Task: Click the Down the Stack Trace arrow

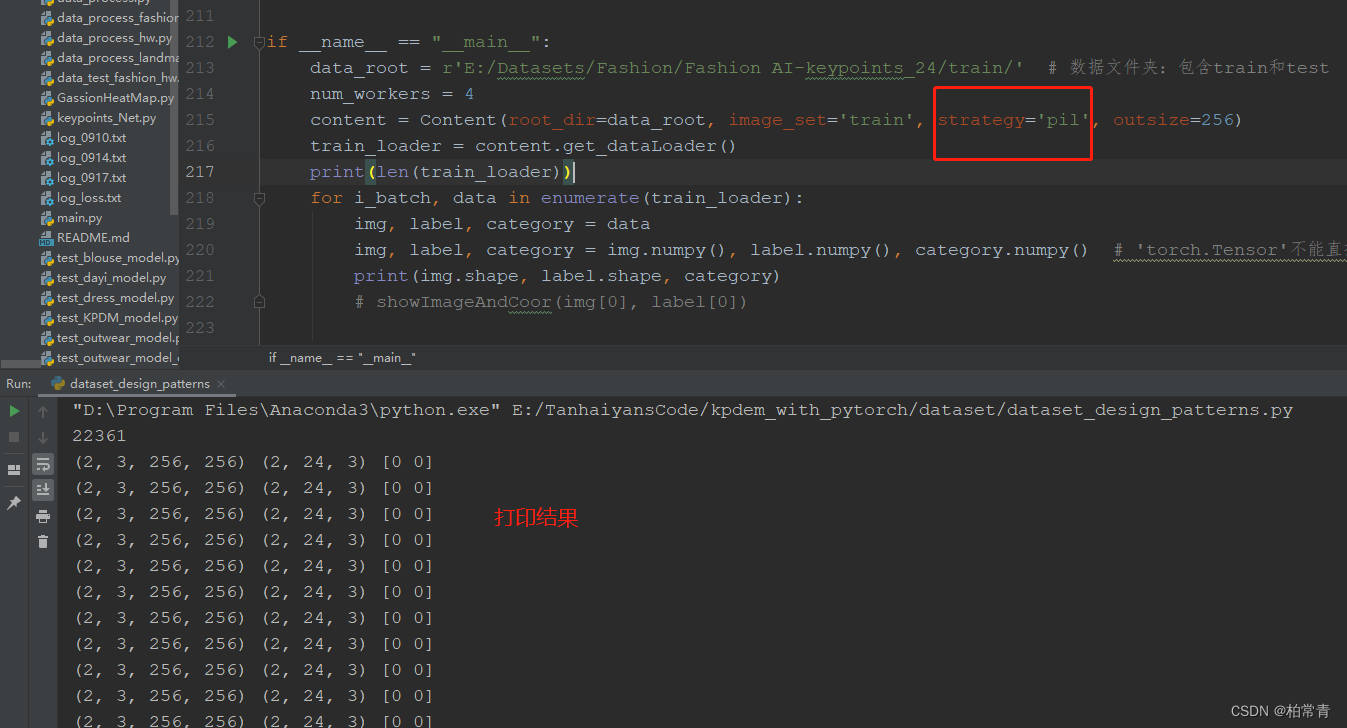Action: pyautogui.click(x=43, y=437)
